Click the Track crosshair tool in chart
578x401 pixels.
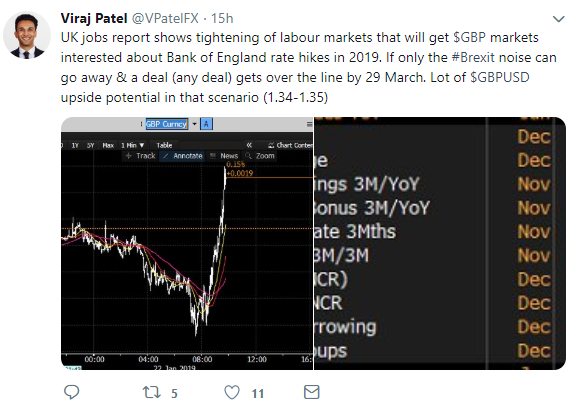tap(140, 156)
